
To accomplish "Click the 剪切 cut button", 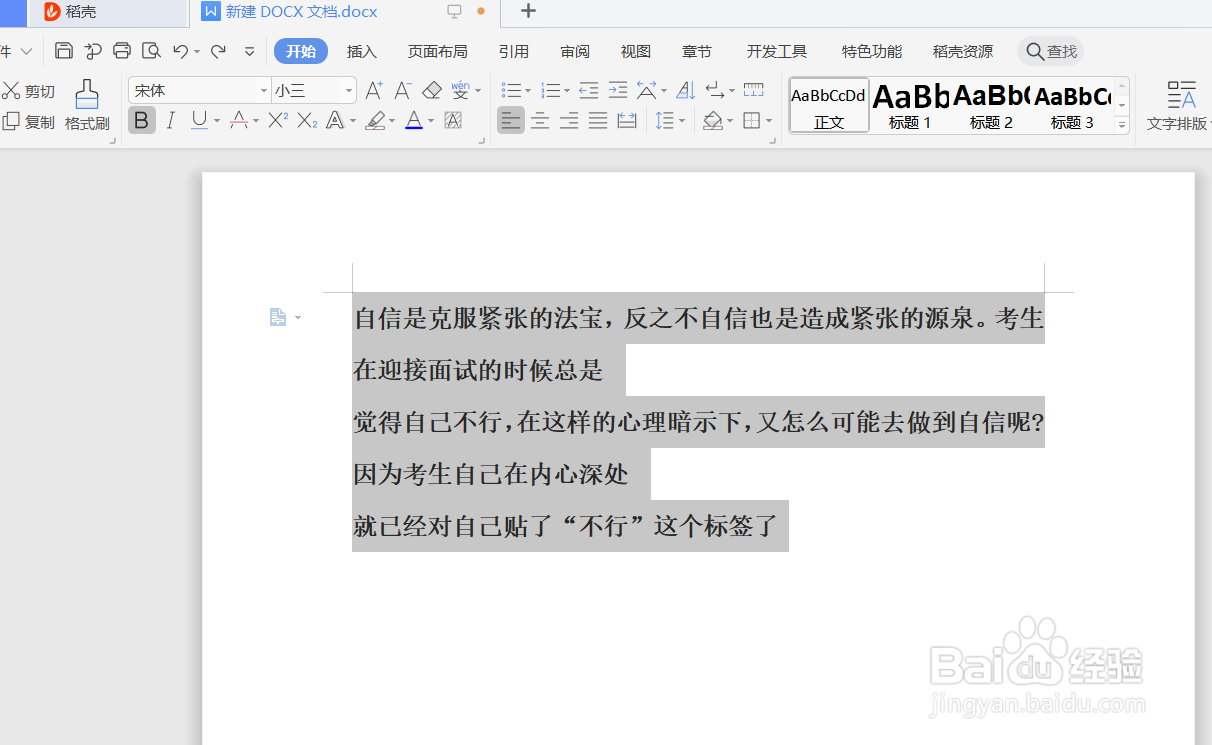I will [29, 89].
